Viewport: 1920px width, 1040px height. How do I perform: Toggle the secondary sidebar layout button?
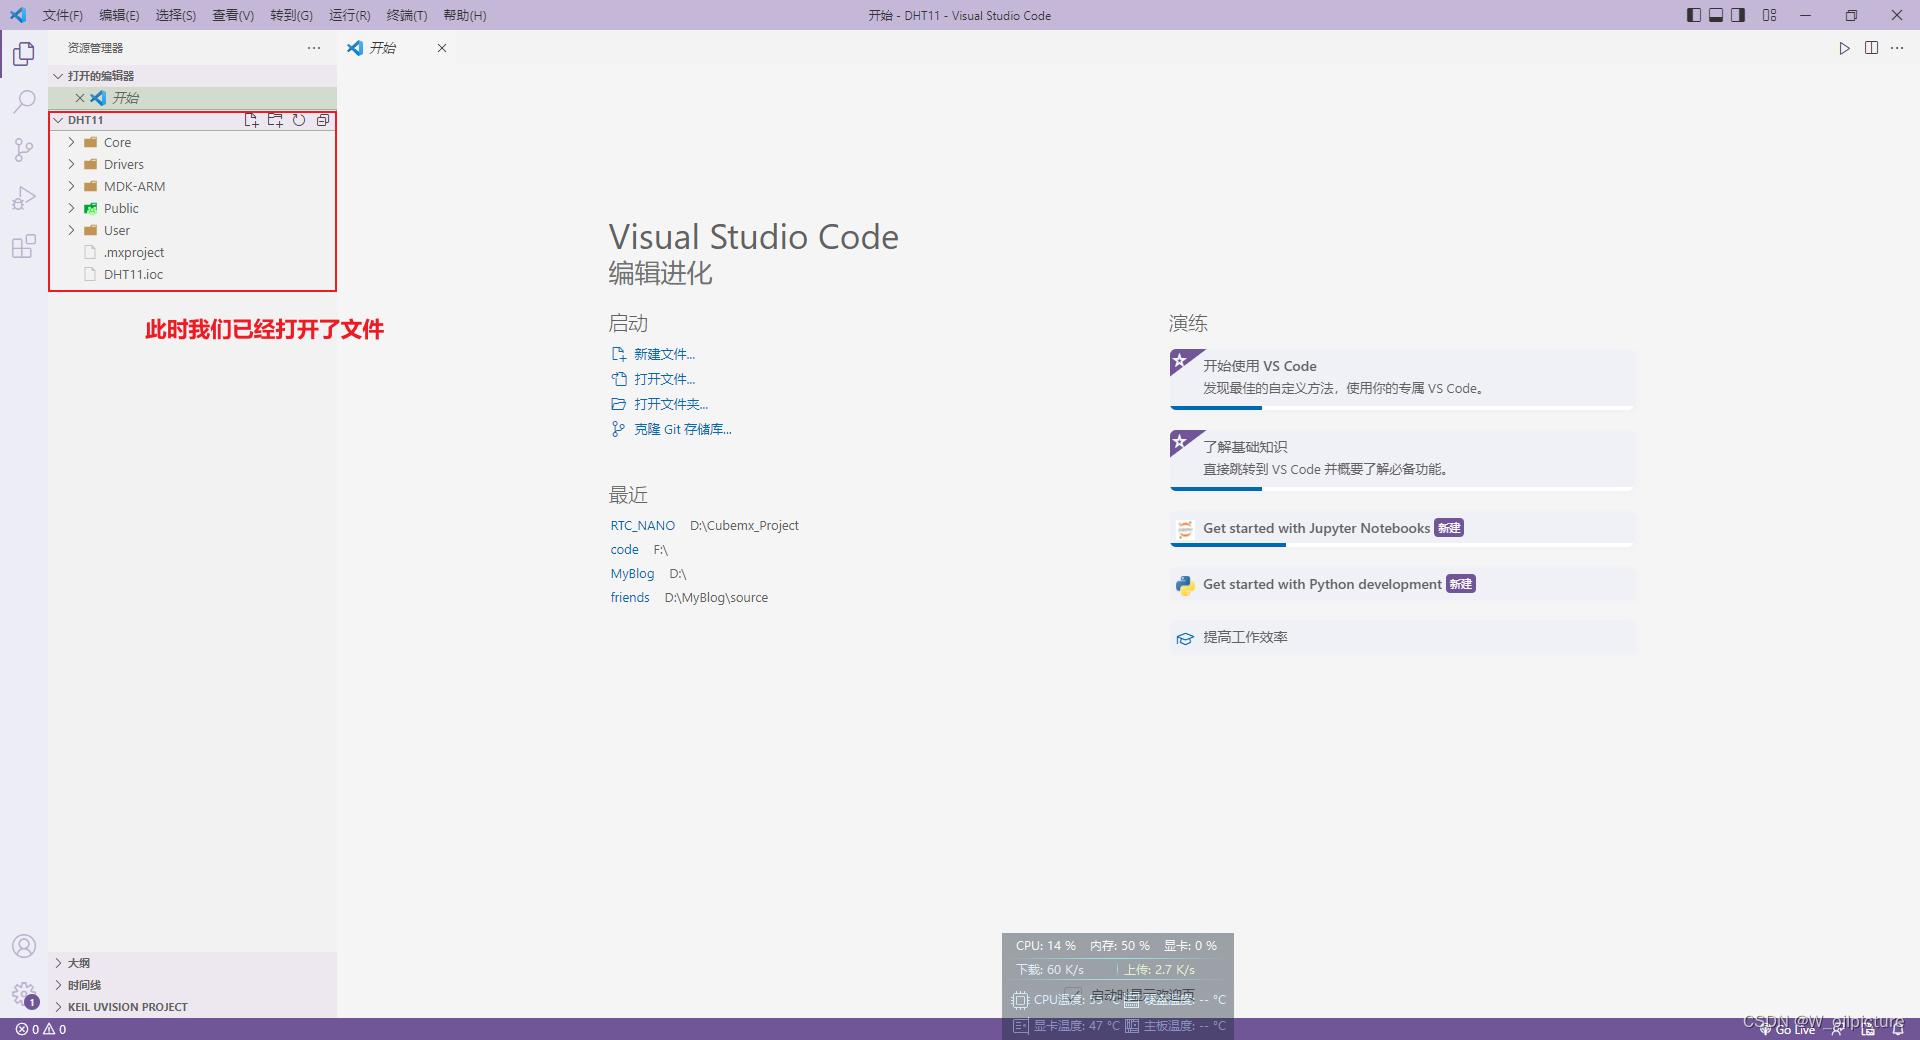tap(1738, 15)
